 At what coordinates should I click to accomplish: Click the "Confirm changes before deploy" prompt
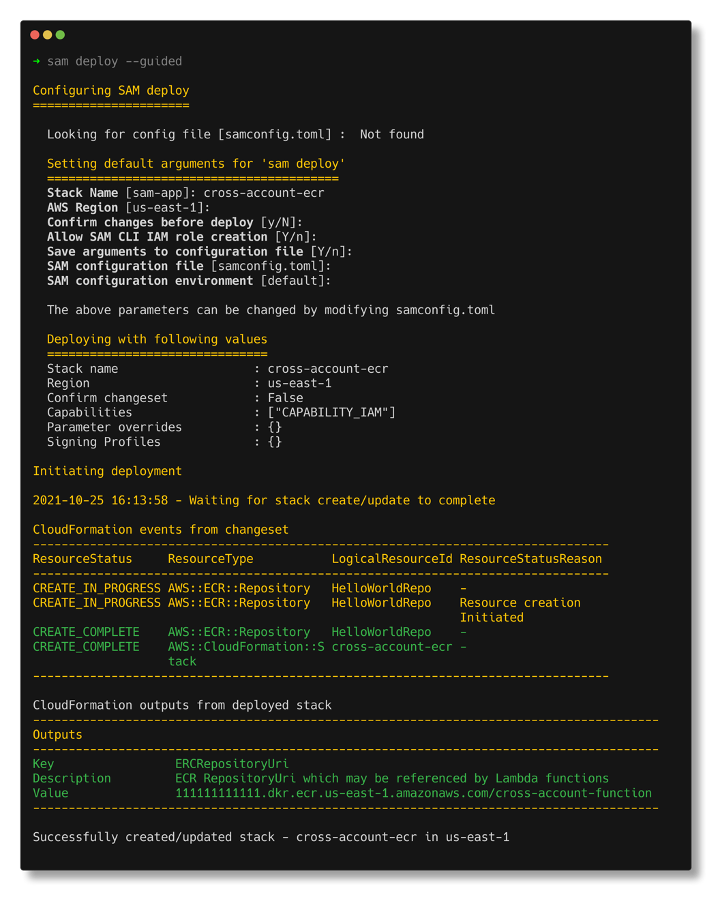(x=150, y=222)
